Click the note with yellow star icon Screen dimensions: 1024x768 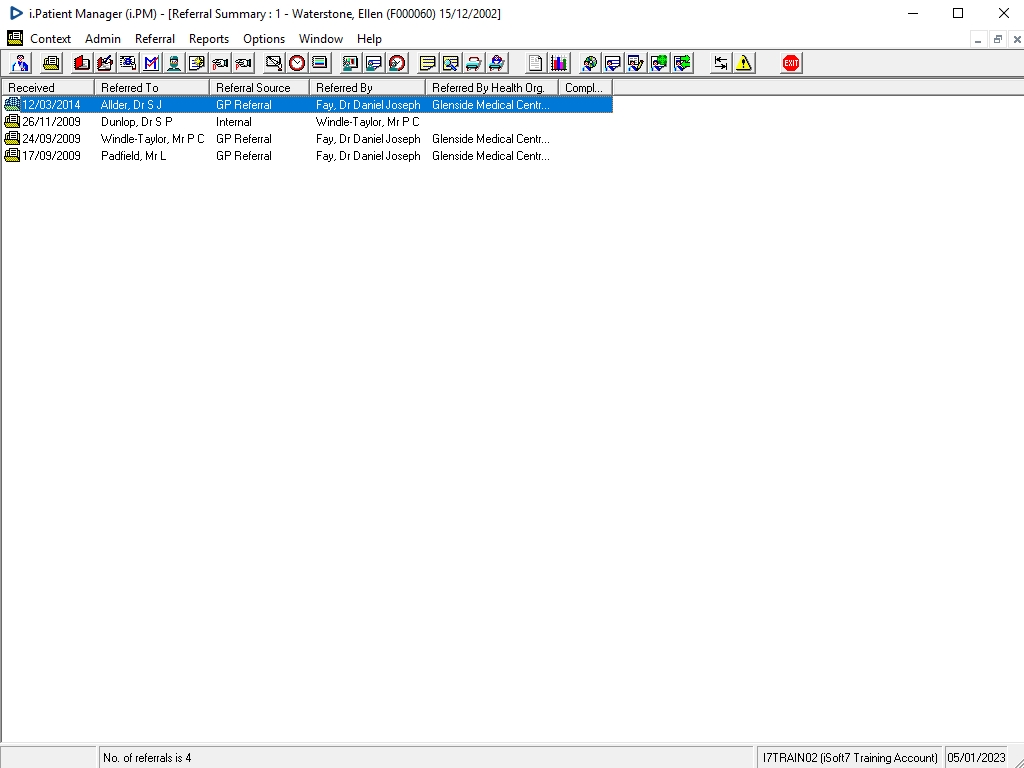point(197,63)
